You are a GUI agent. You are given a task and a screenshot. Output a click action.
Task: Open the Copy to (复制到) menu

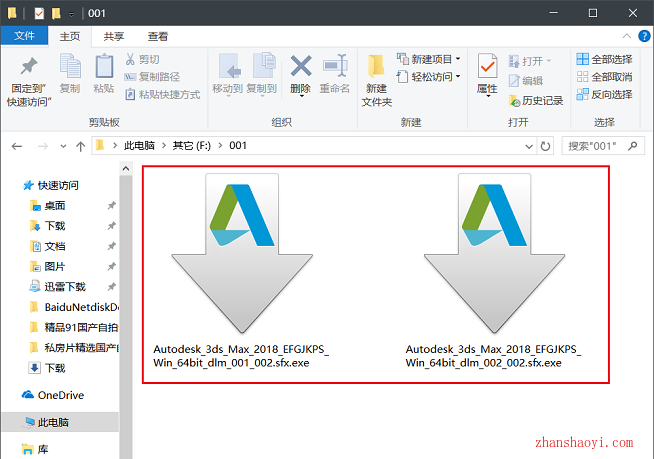point(262,74)
